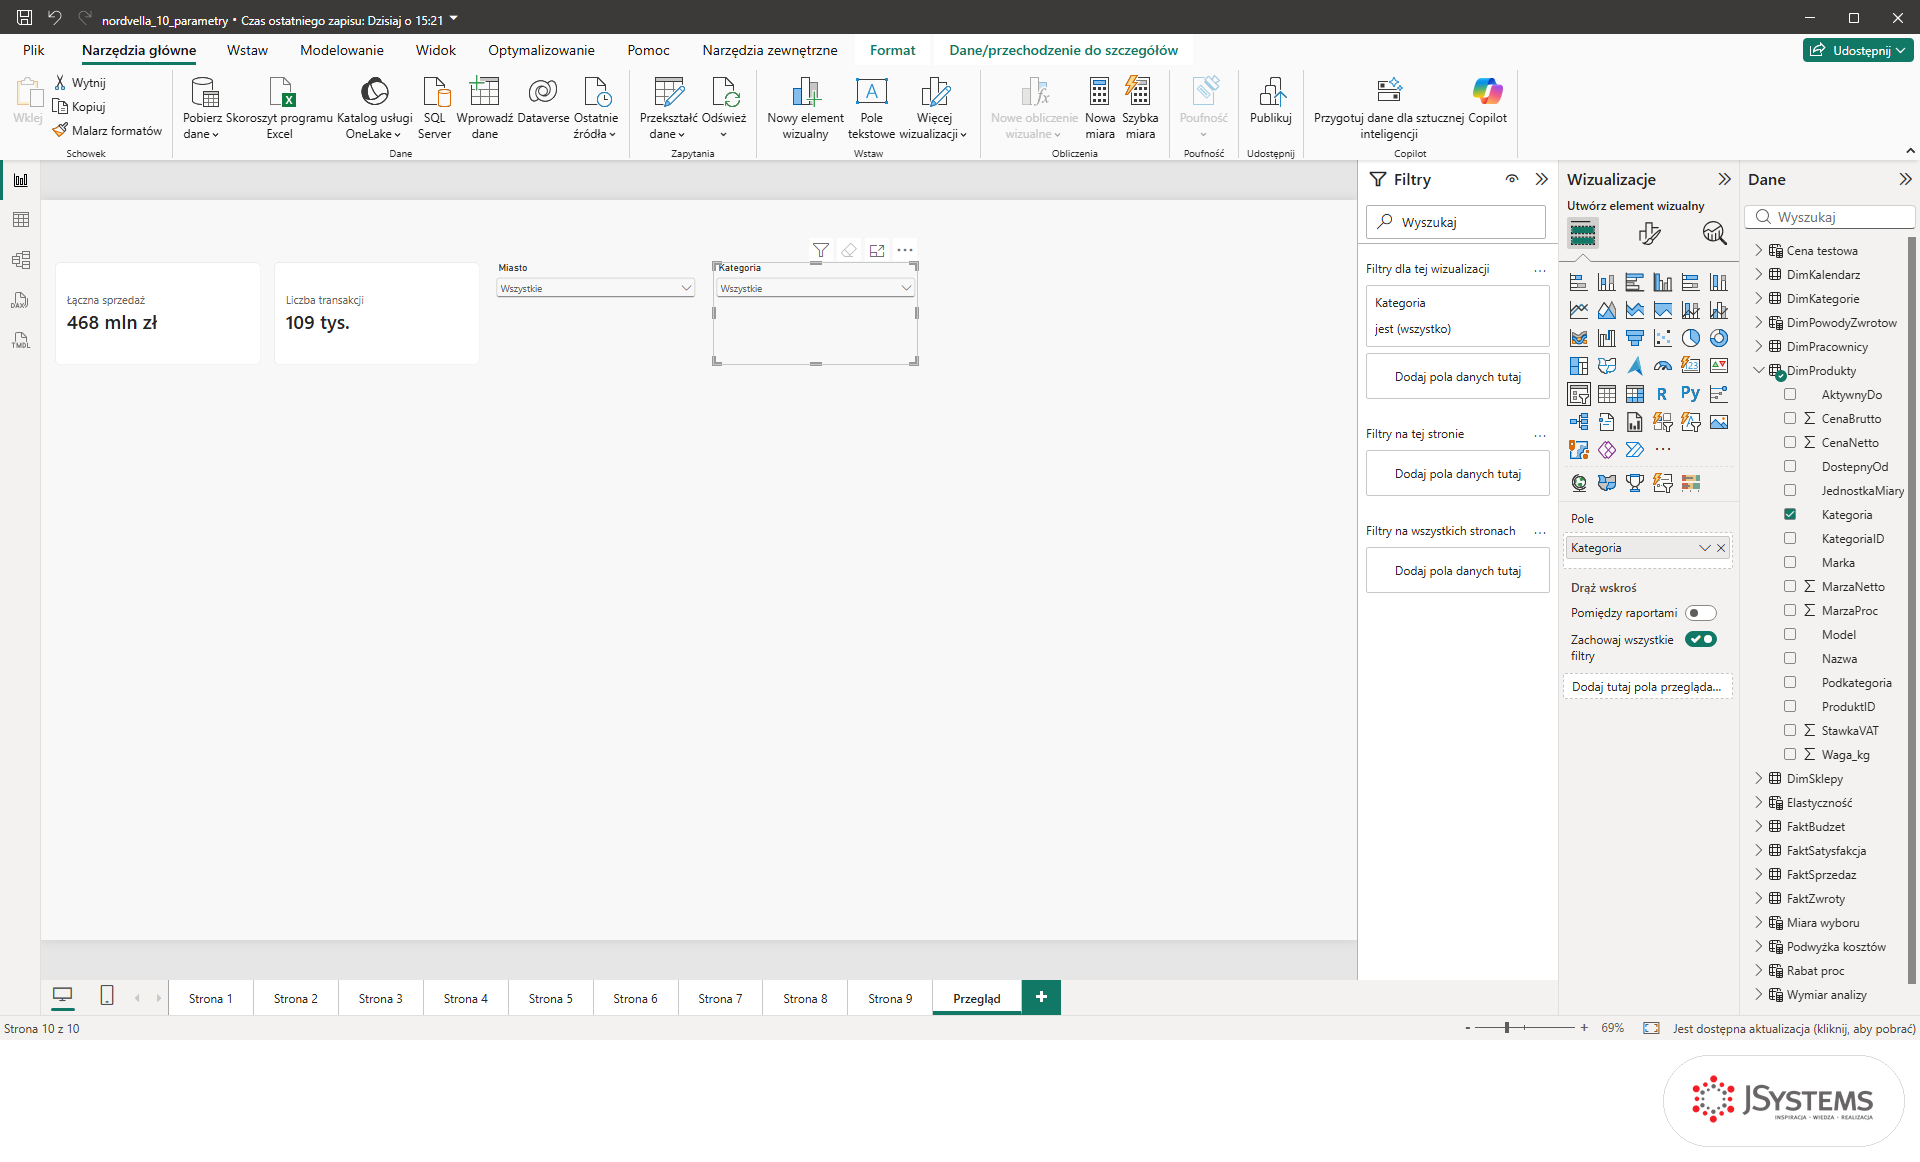Image resolution: width=1920 pixels, height=1162 pixels.
Task: Switch to Table view in left sidebar
Action: (x=21, y=220)
